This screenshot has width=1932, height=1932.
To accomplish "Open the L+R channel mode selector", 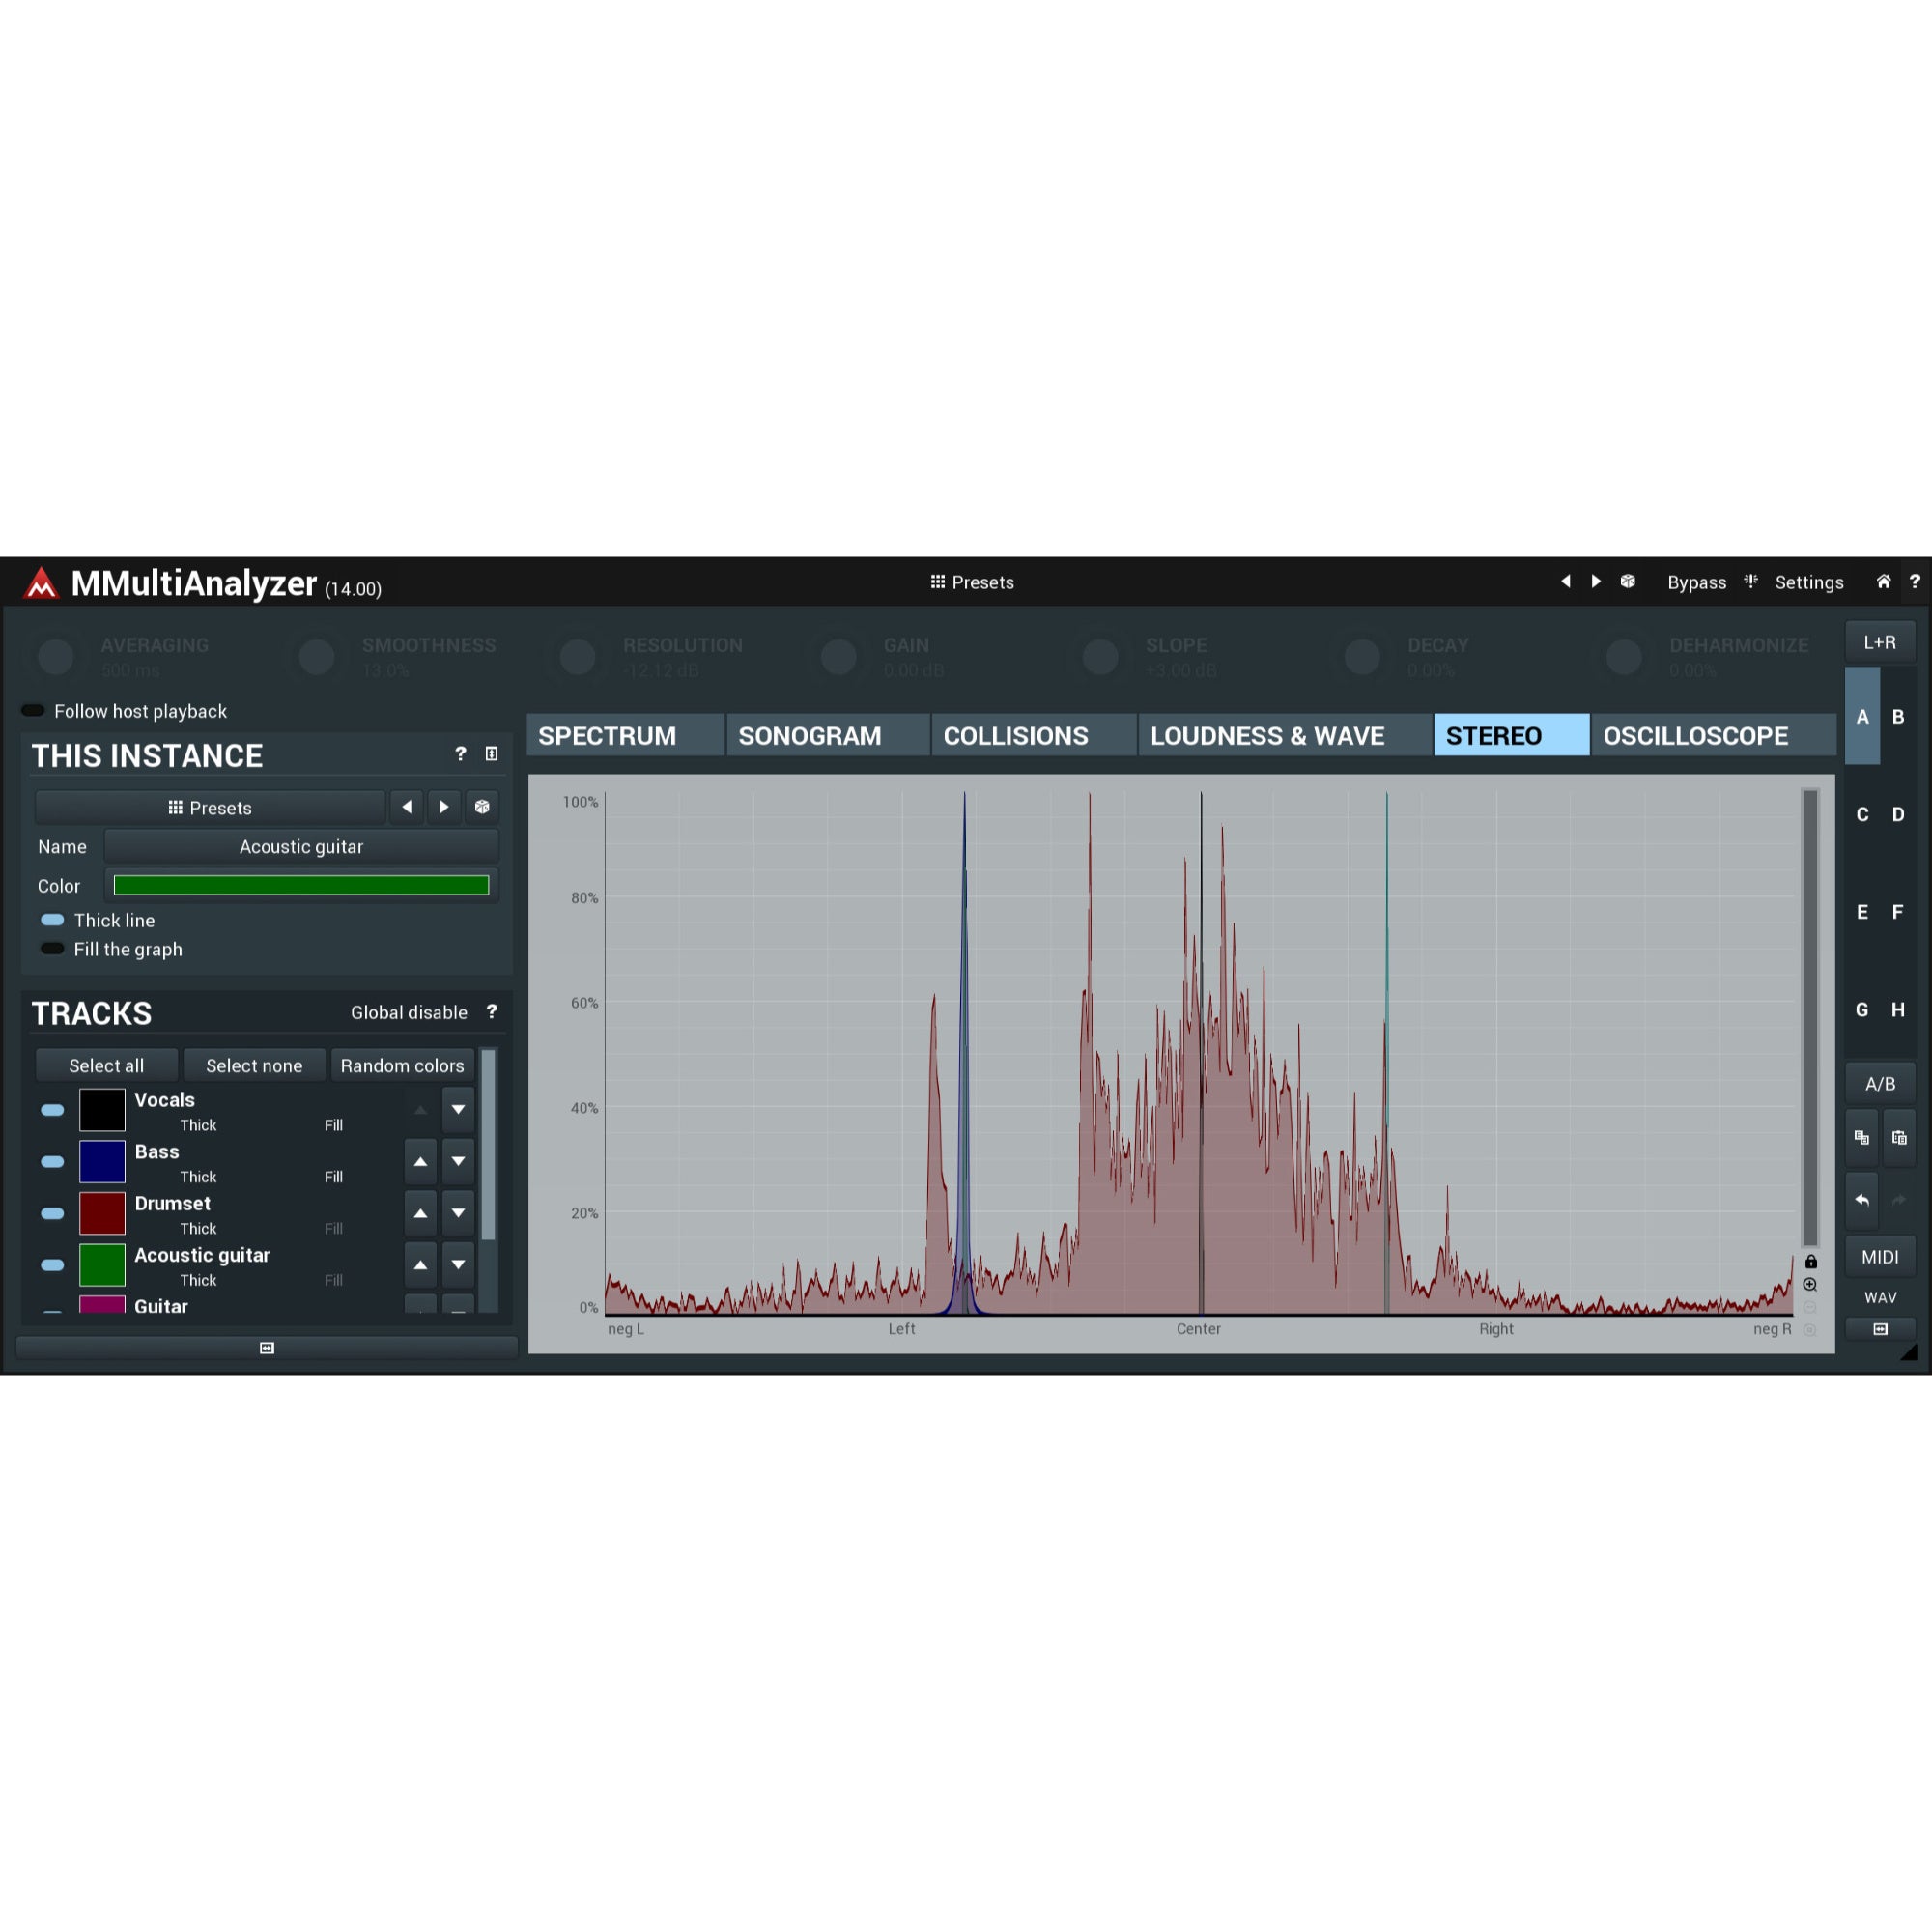I will [x=1879, y=642].
